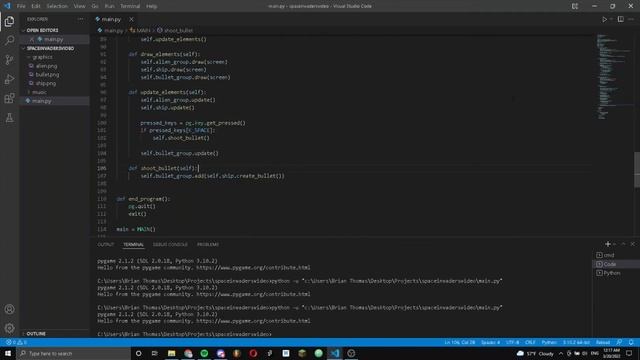The width and height of the screenshot is (640, 360).
Task: Open the Go menu
Action: click(95, 6)
